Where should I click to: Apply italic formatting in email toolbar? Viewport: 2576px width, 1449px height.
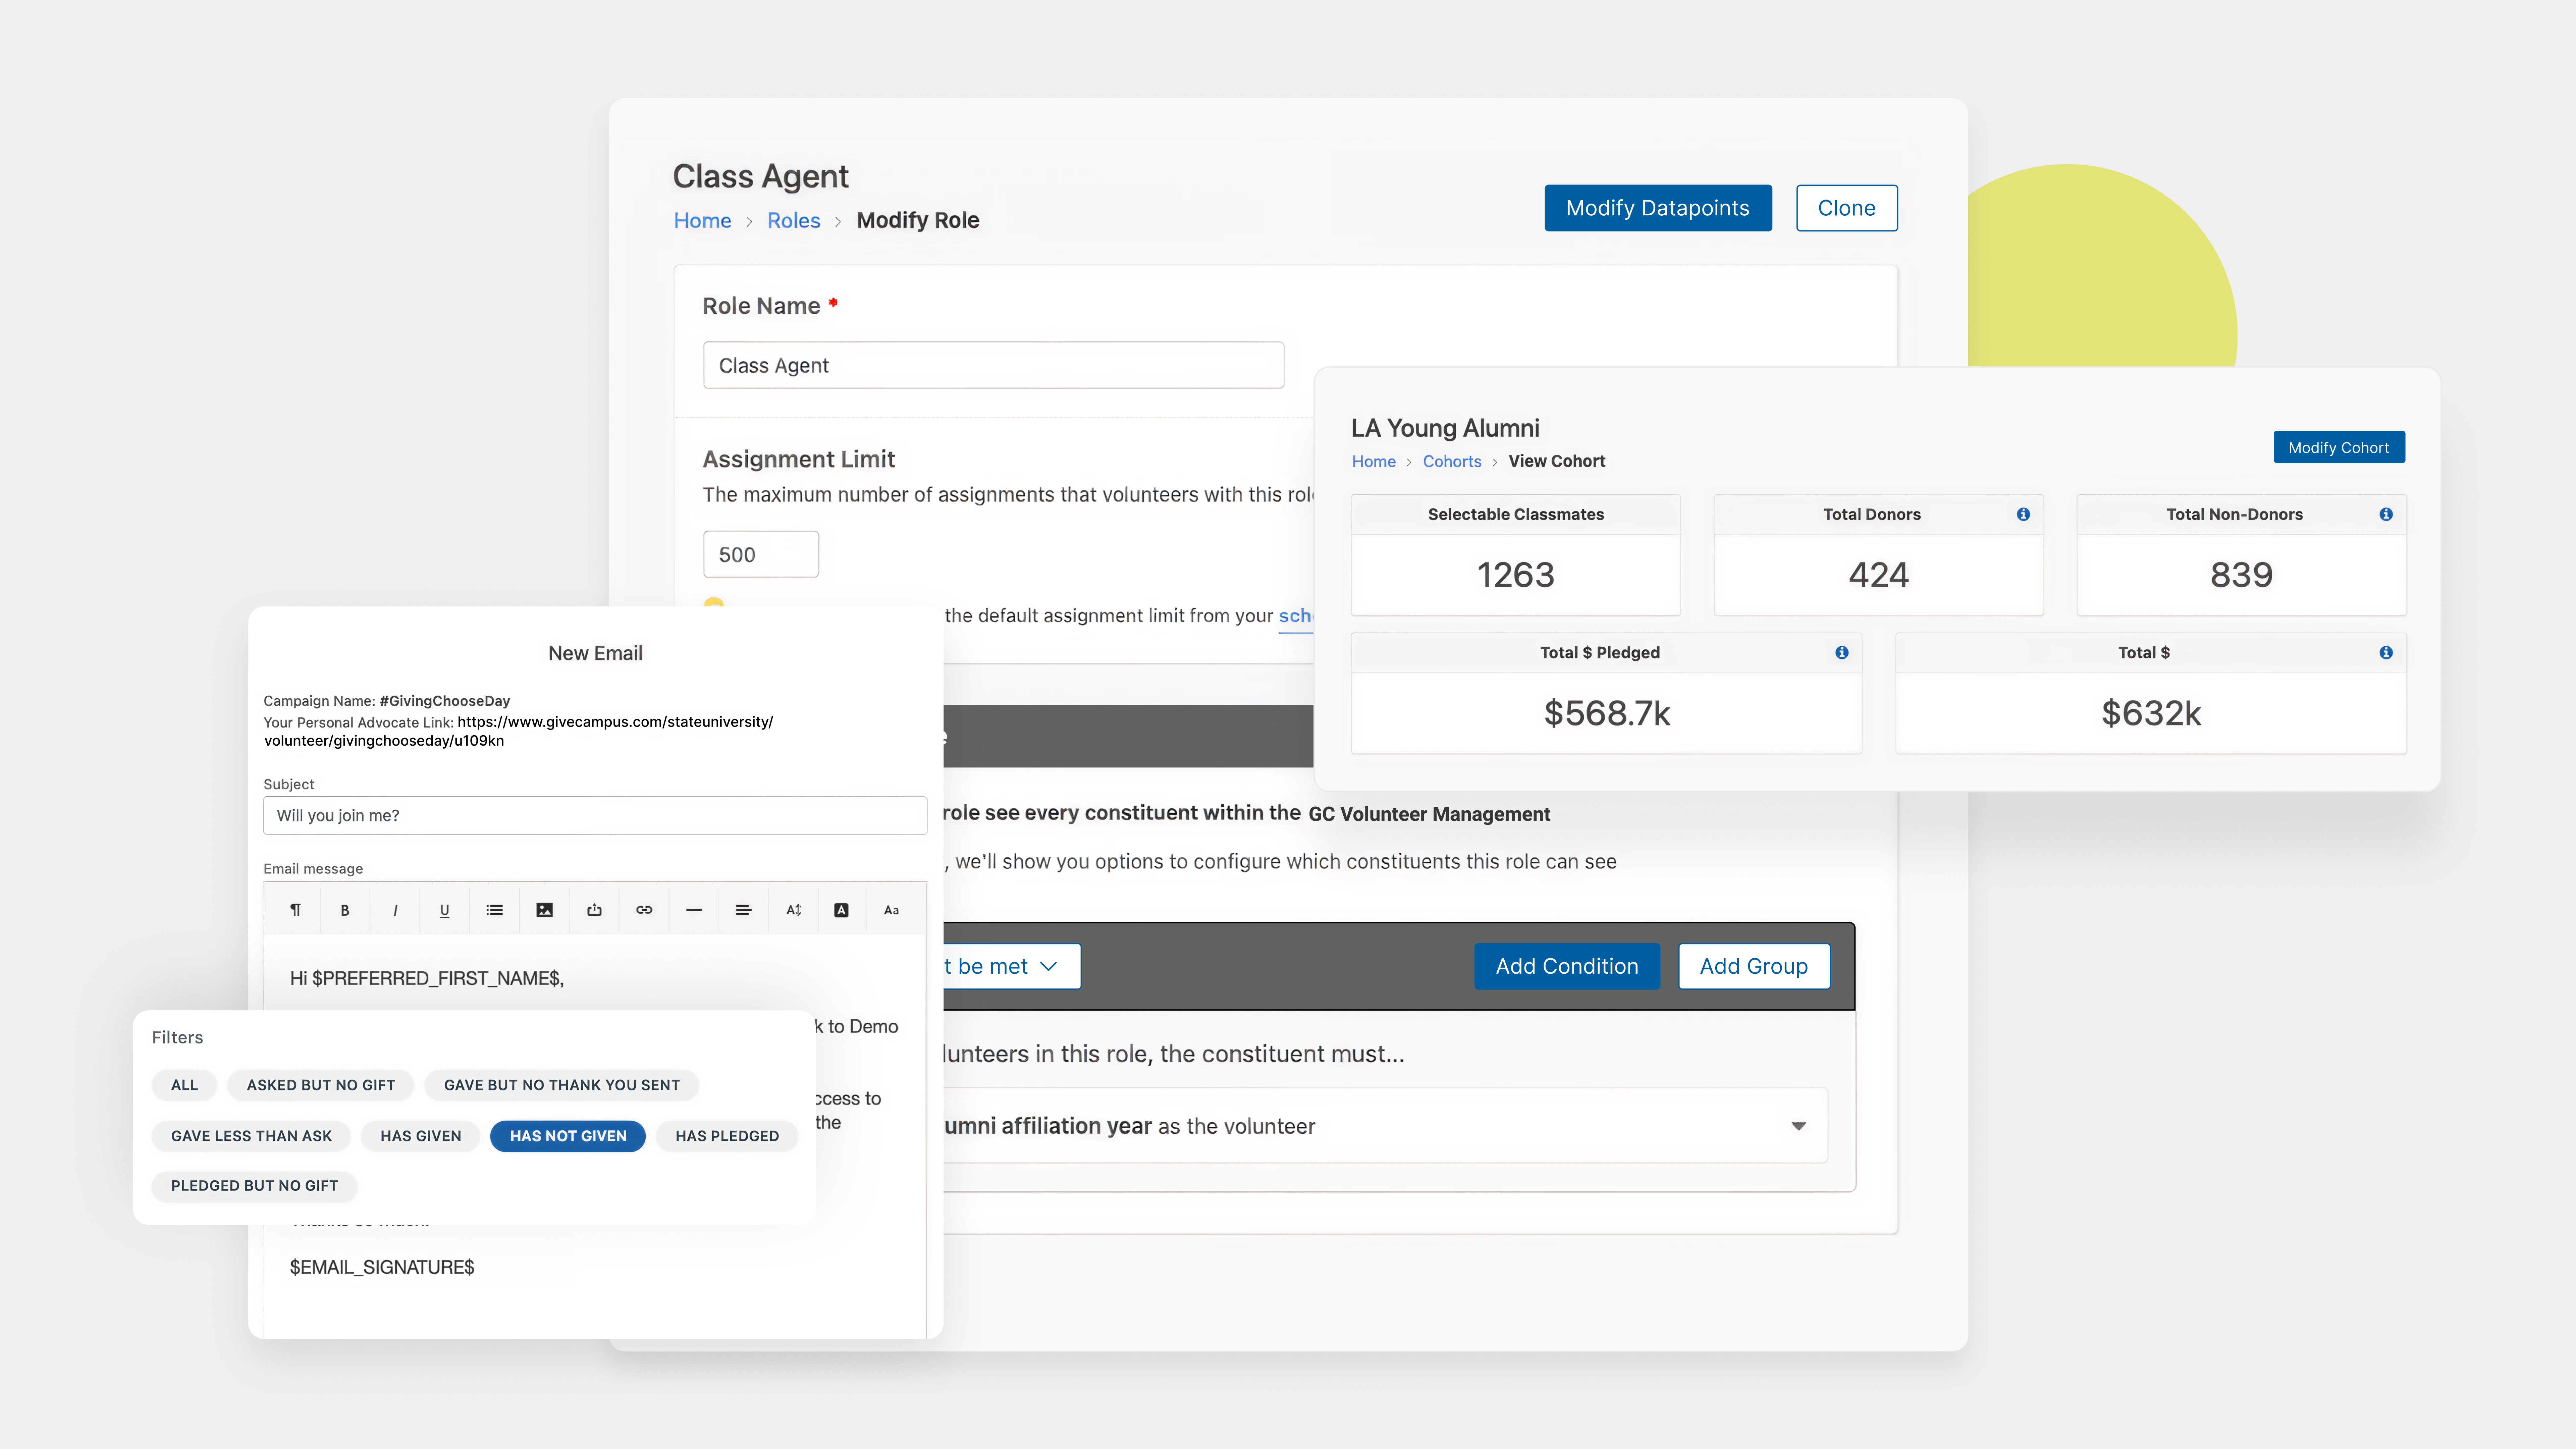[x=395, y=910]
